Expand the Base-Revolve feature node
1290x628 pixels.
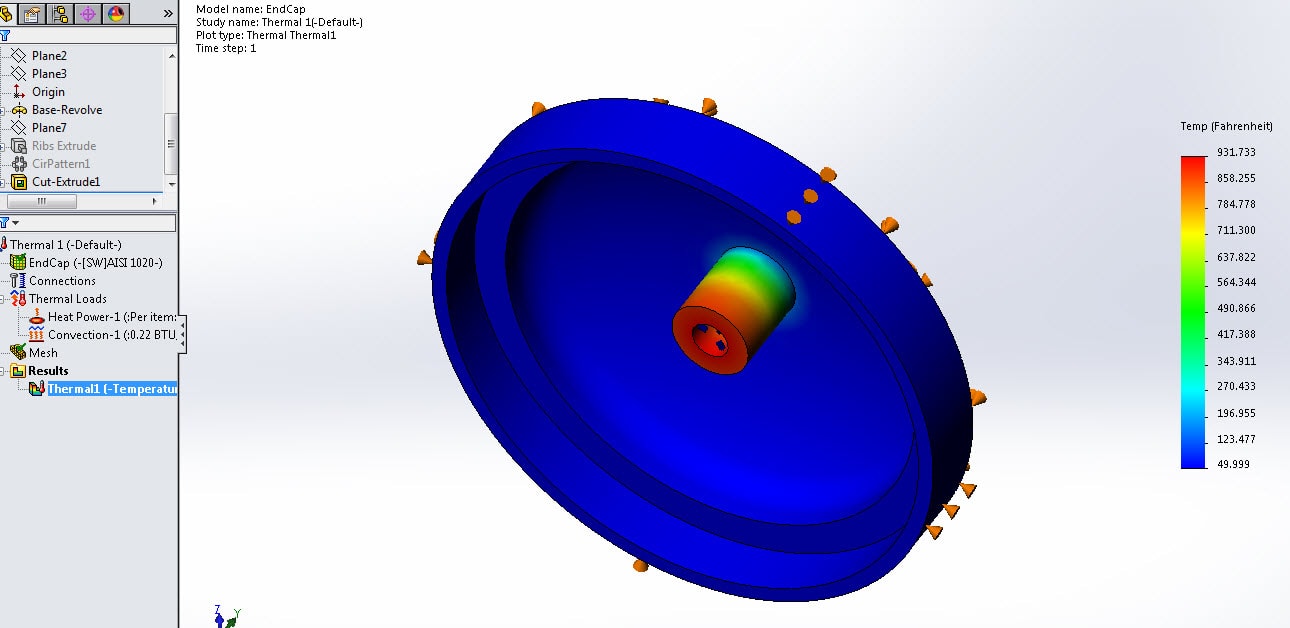[x=3, y=110]
